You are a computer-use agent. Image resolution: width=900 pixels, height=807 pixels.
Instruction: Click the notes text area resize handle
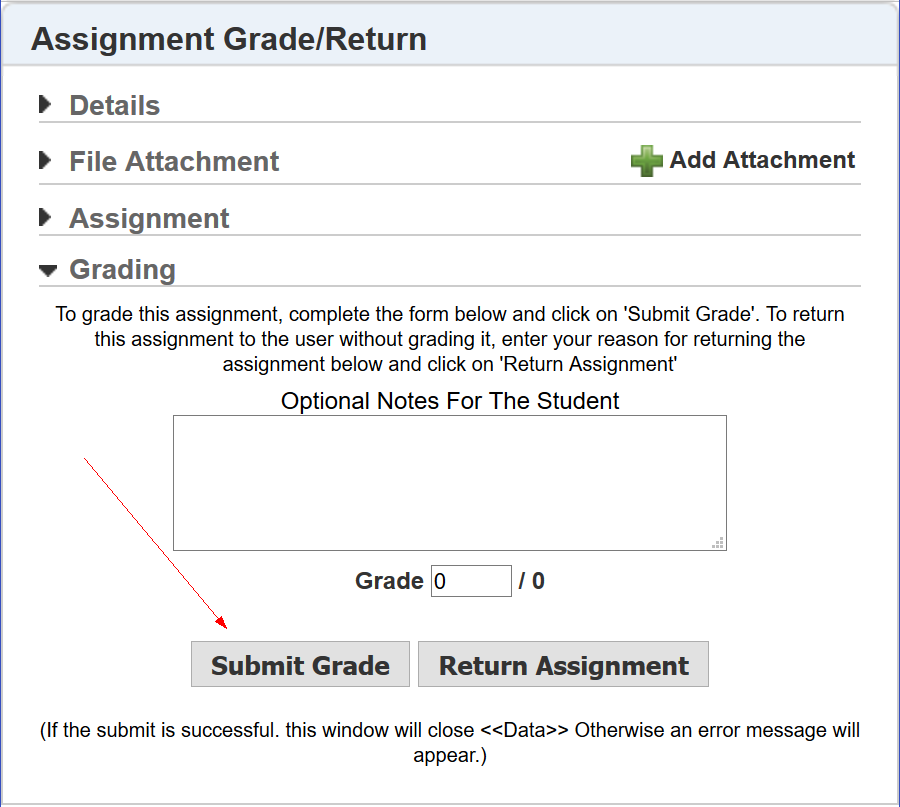(718, 543)
